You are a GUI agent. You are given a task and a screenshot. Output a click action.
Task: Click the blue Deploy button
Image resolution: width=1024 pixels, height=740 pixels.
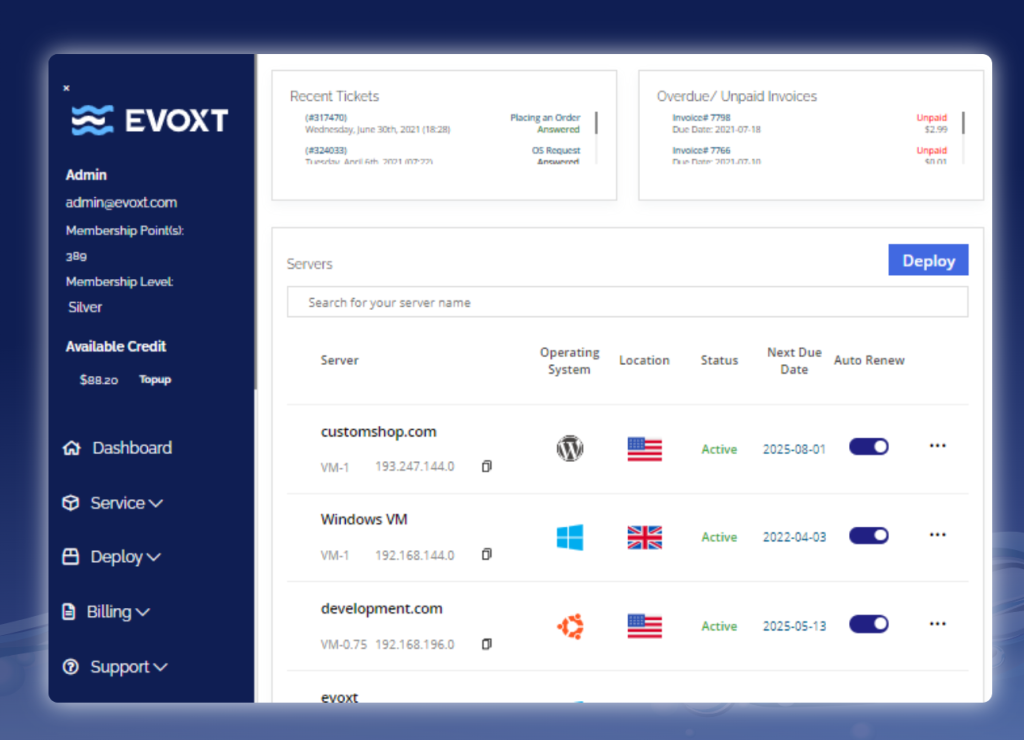pyautogui.click(x=928, y=260)
